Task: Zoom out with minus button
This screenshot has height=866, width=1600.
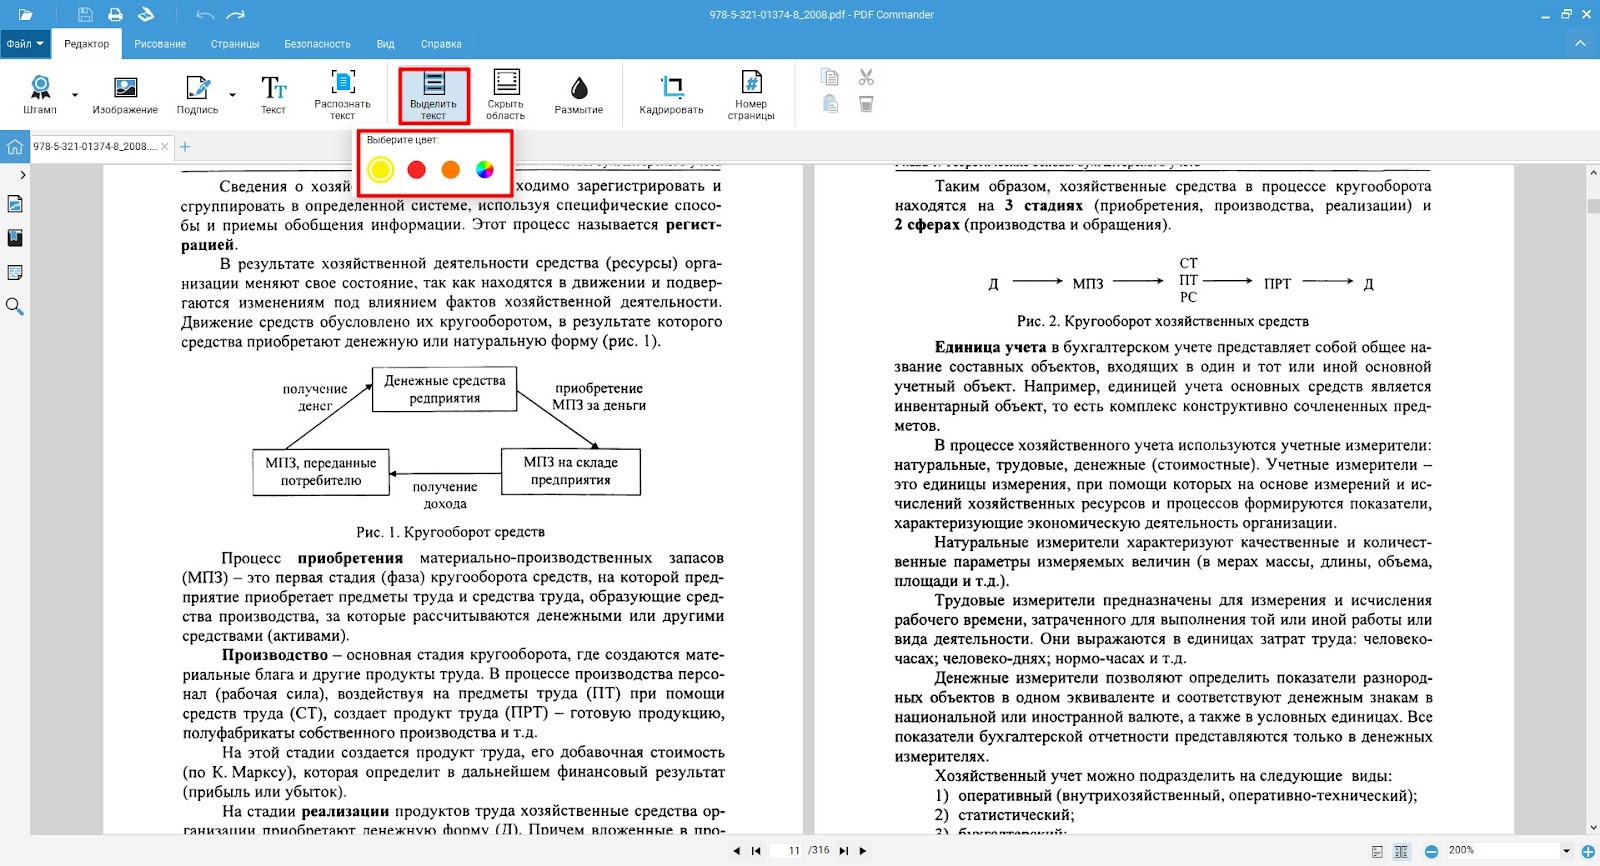Action: tap(1431, 851)
